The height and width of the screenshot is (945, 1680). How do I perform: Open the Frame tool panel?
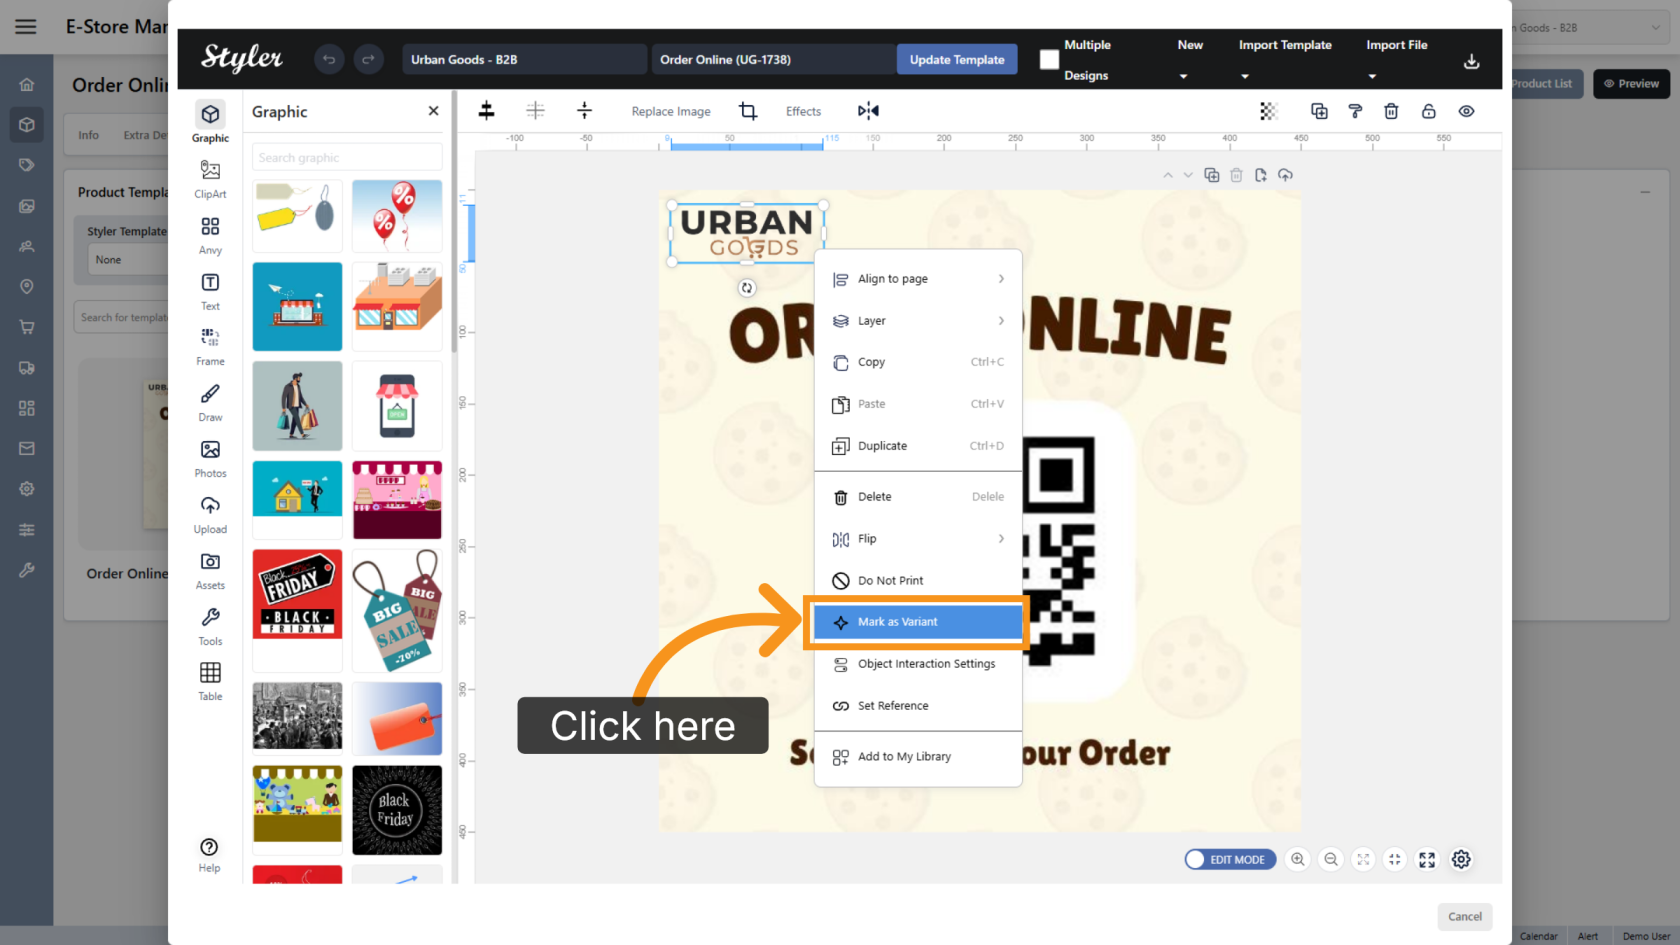coord(210,346)
